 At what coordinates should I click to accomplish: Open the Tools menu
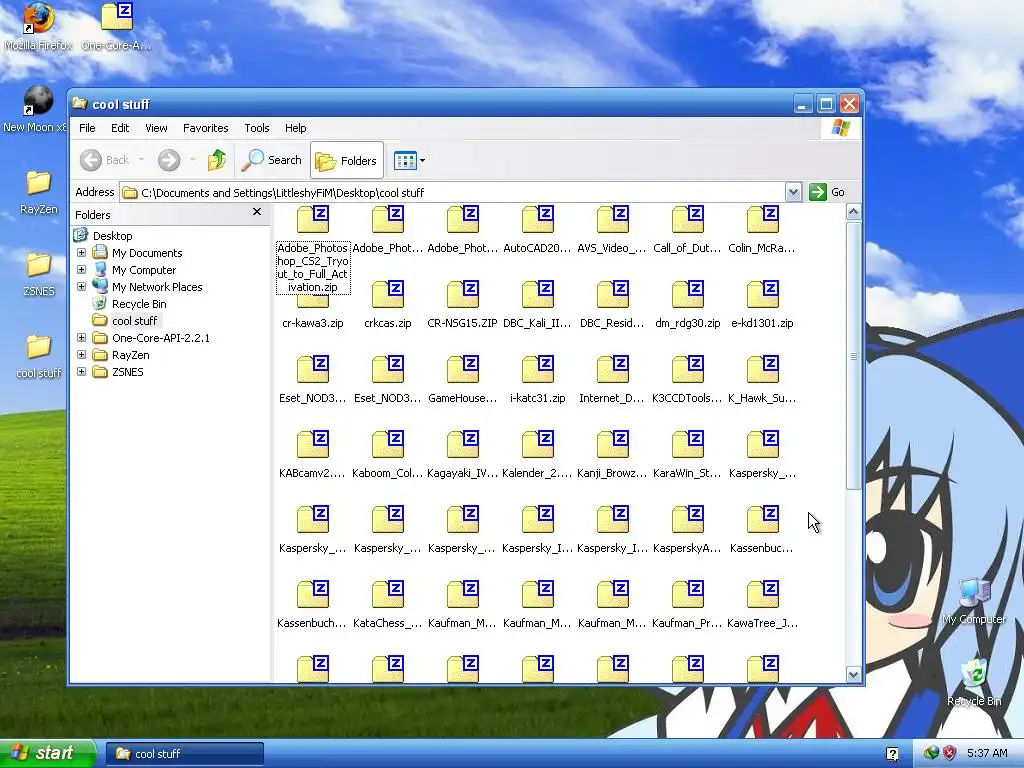[x=257, y=128]
